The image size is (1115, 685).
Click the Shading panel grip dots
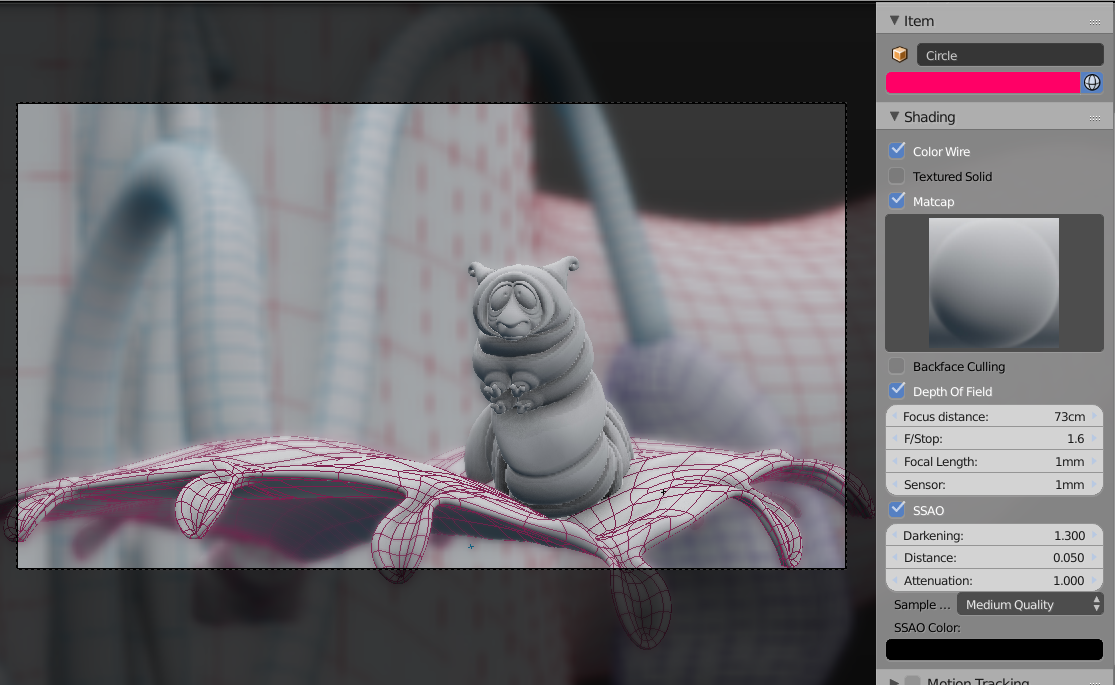pos(1094,117)
